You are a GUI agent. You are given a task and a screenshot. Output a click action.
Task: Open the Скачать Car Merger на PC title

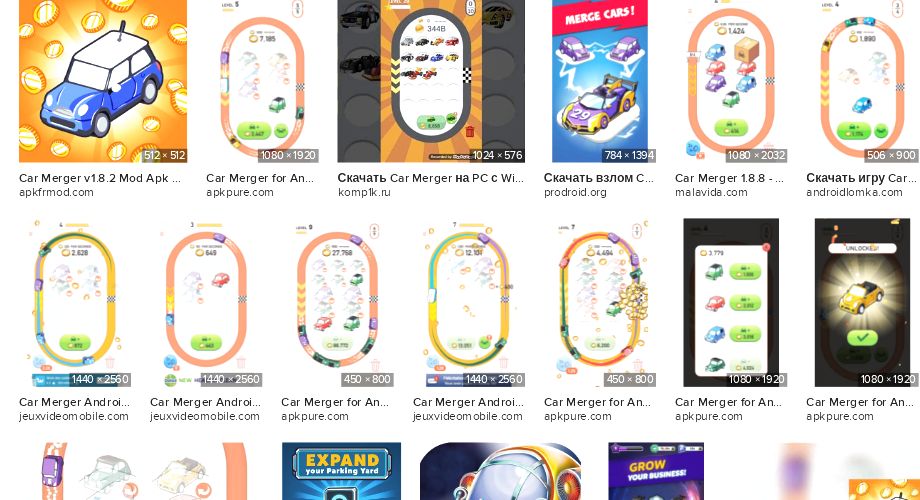coord(431,178)
